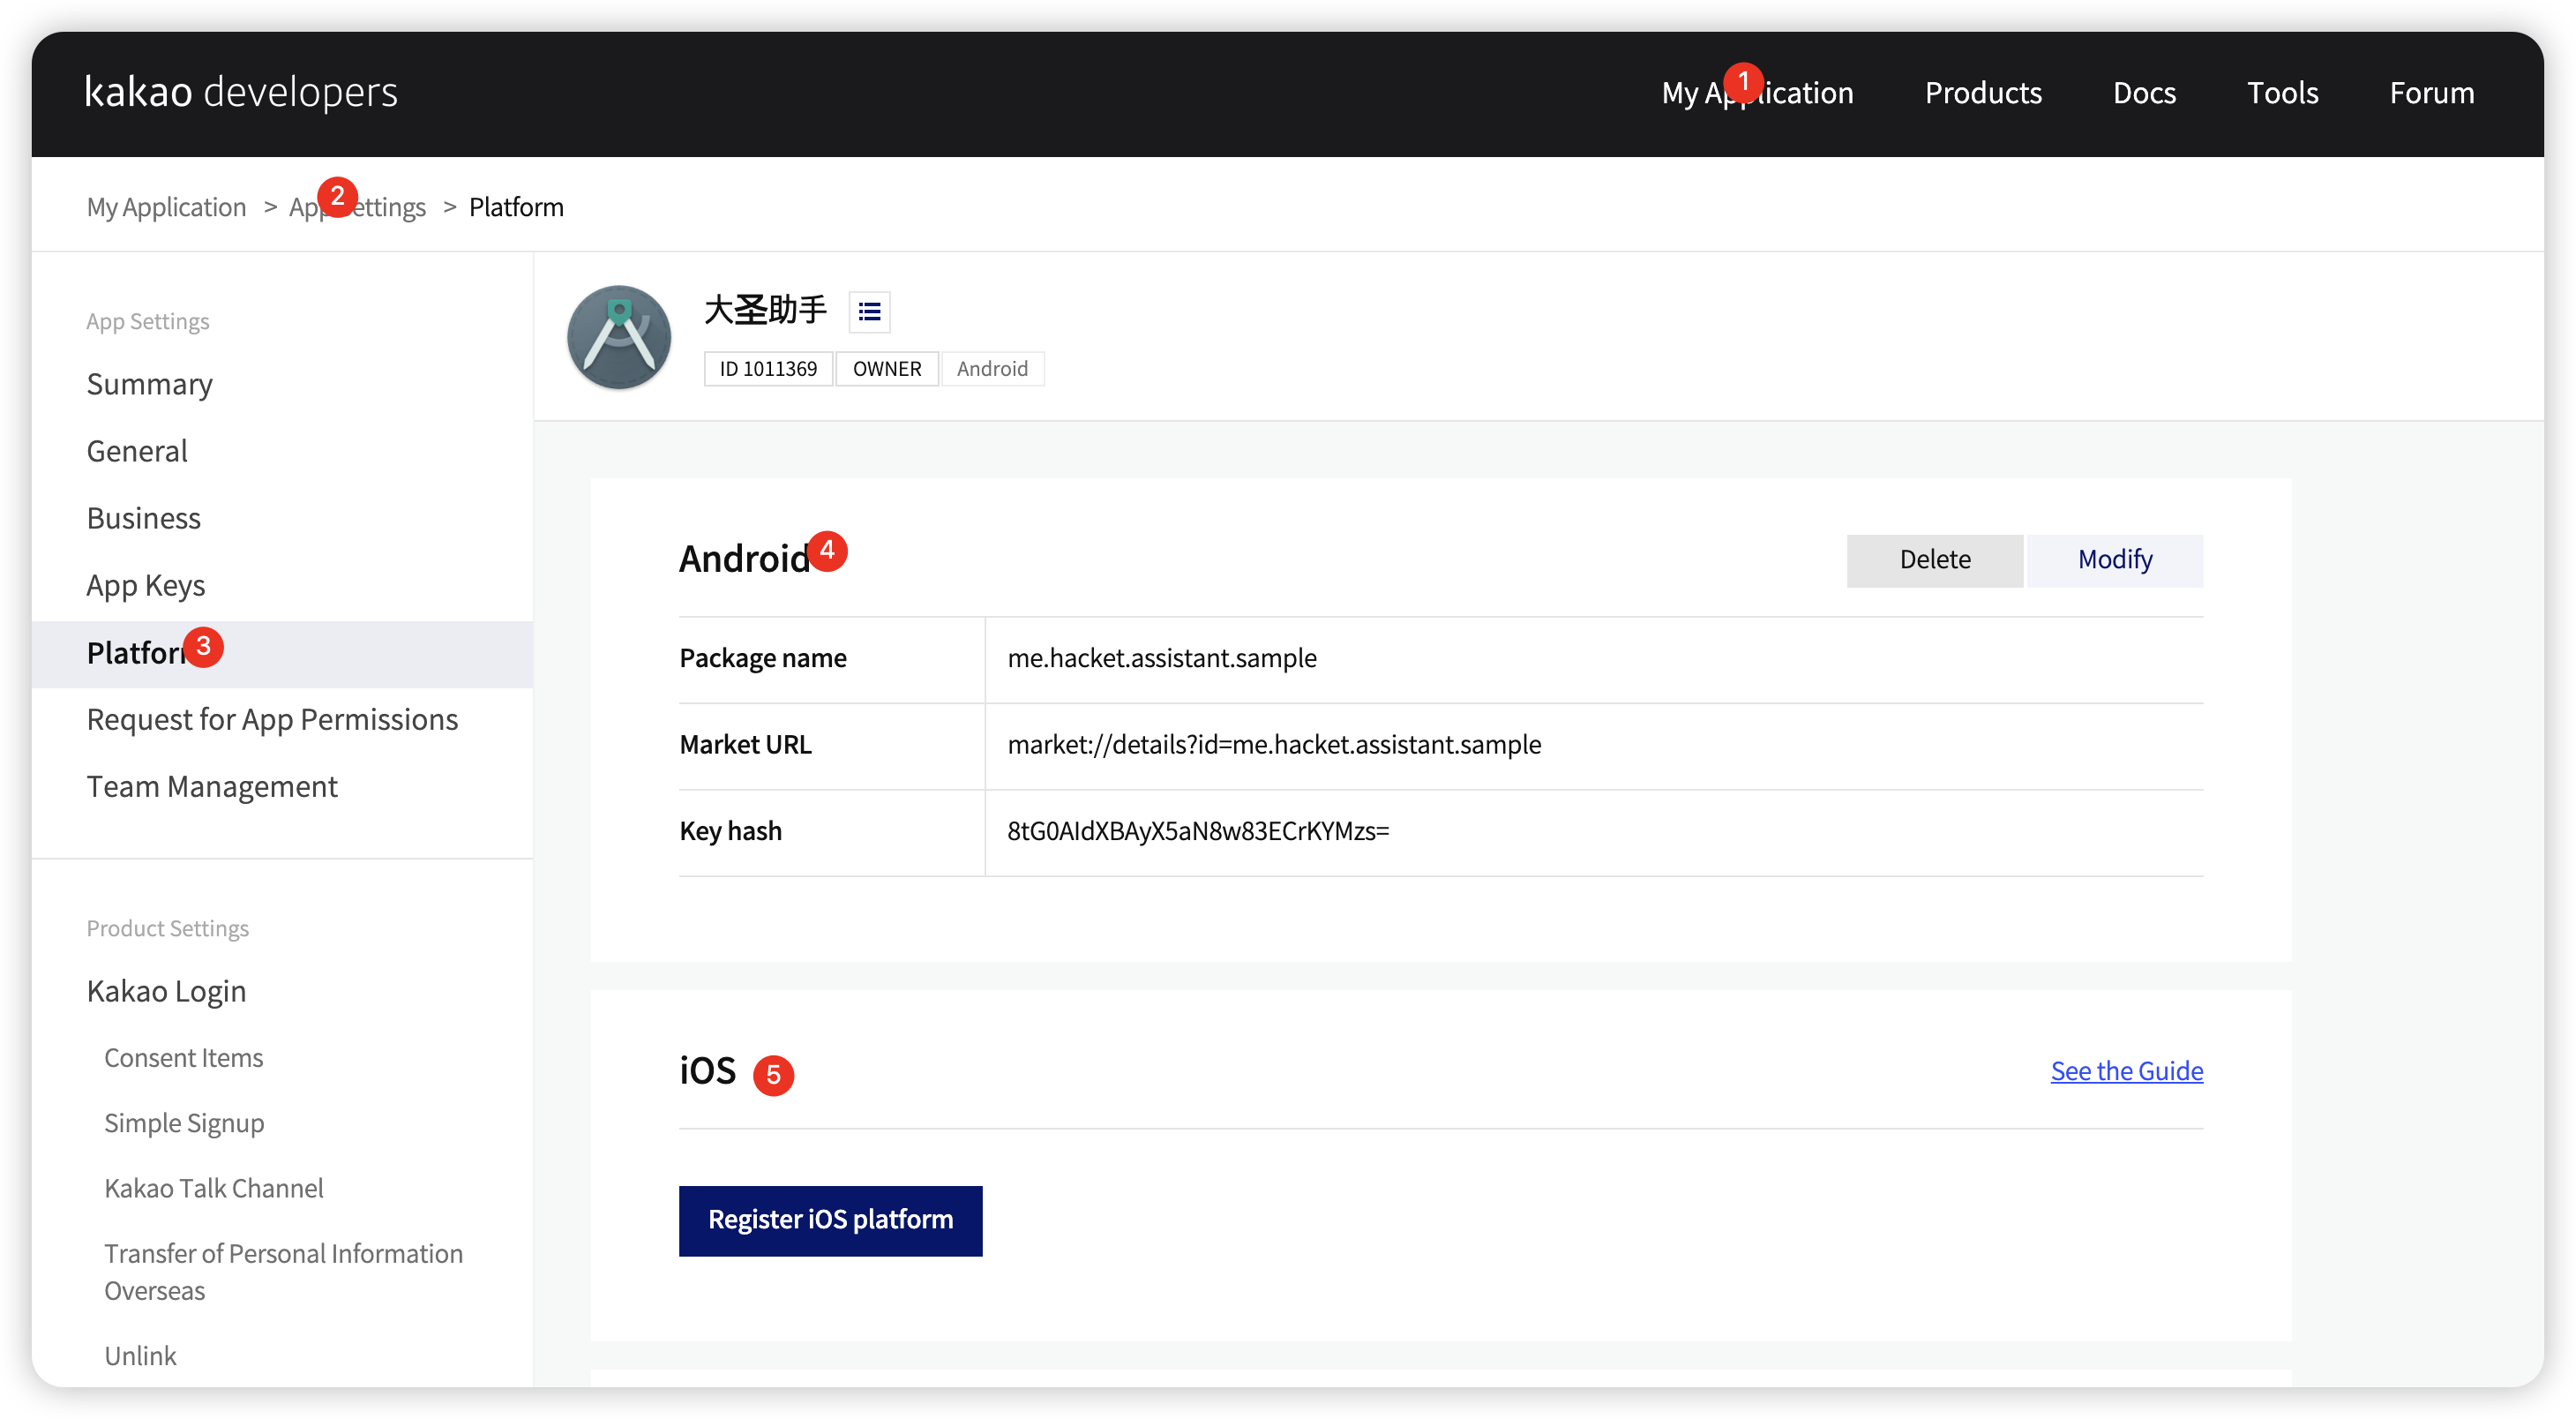
Task: Modify the Android platform settings
Action: click(2114, 560)
